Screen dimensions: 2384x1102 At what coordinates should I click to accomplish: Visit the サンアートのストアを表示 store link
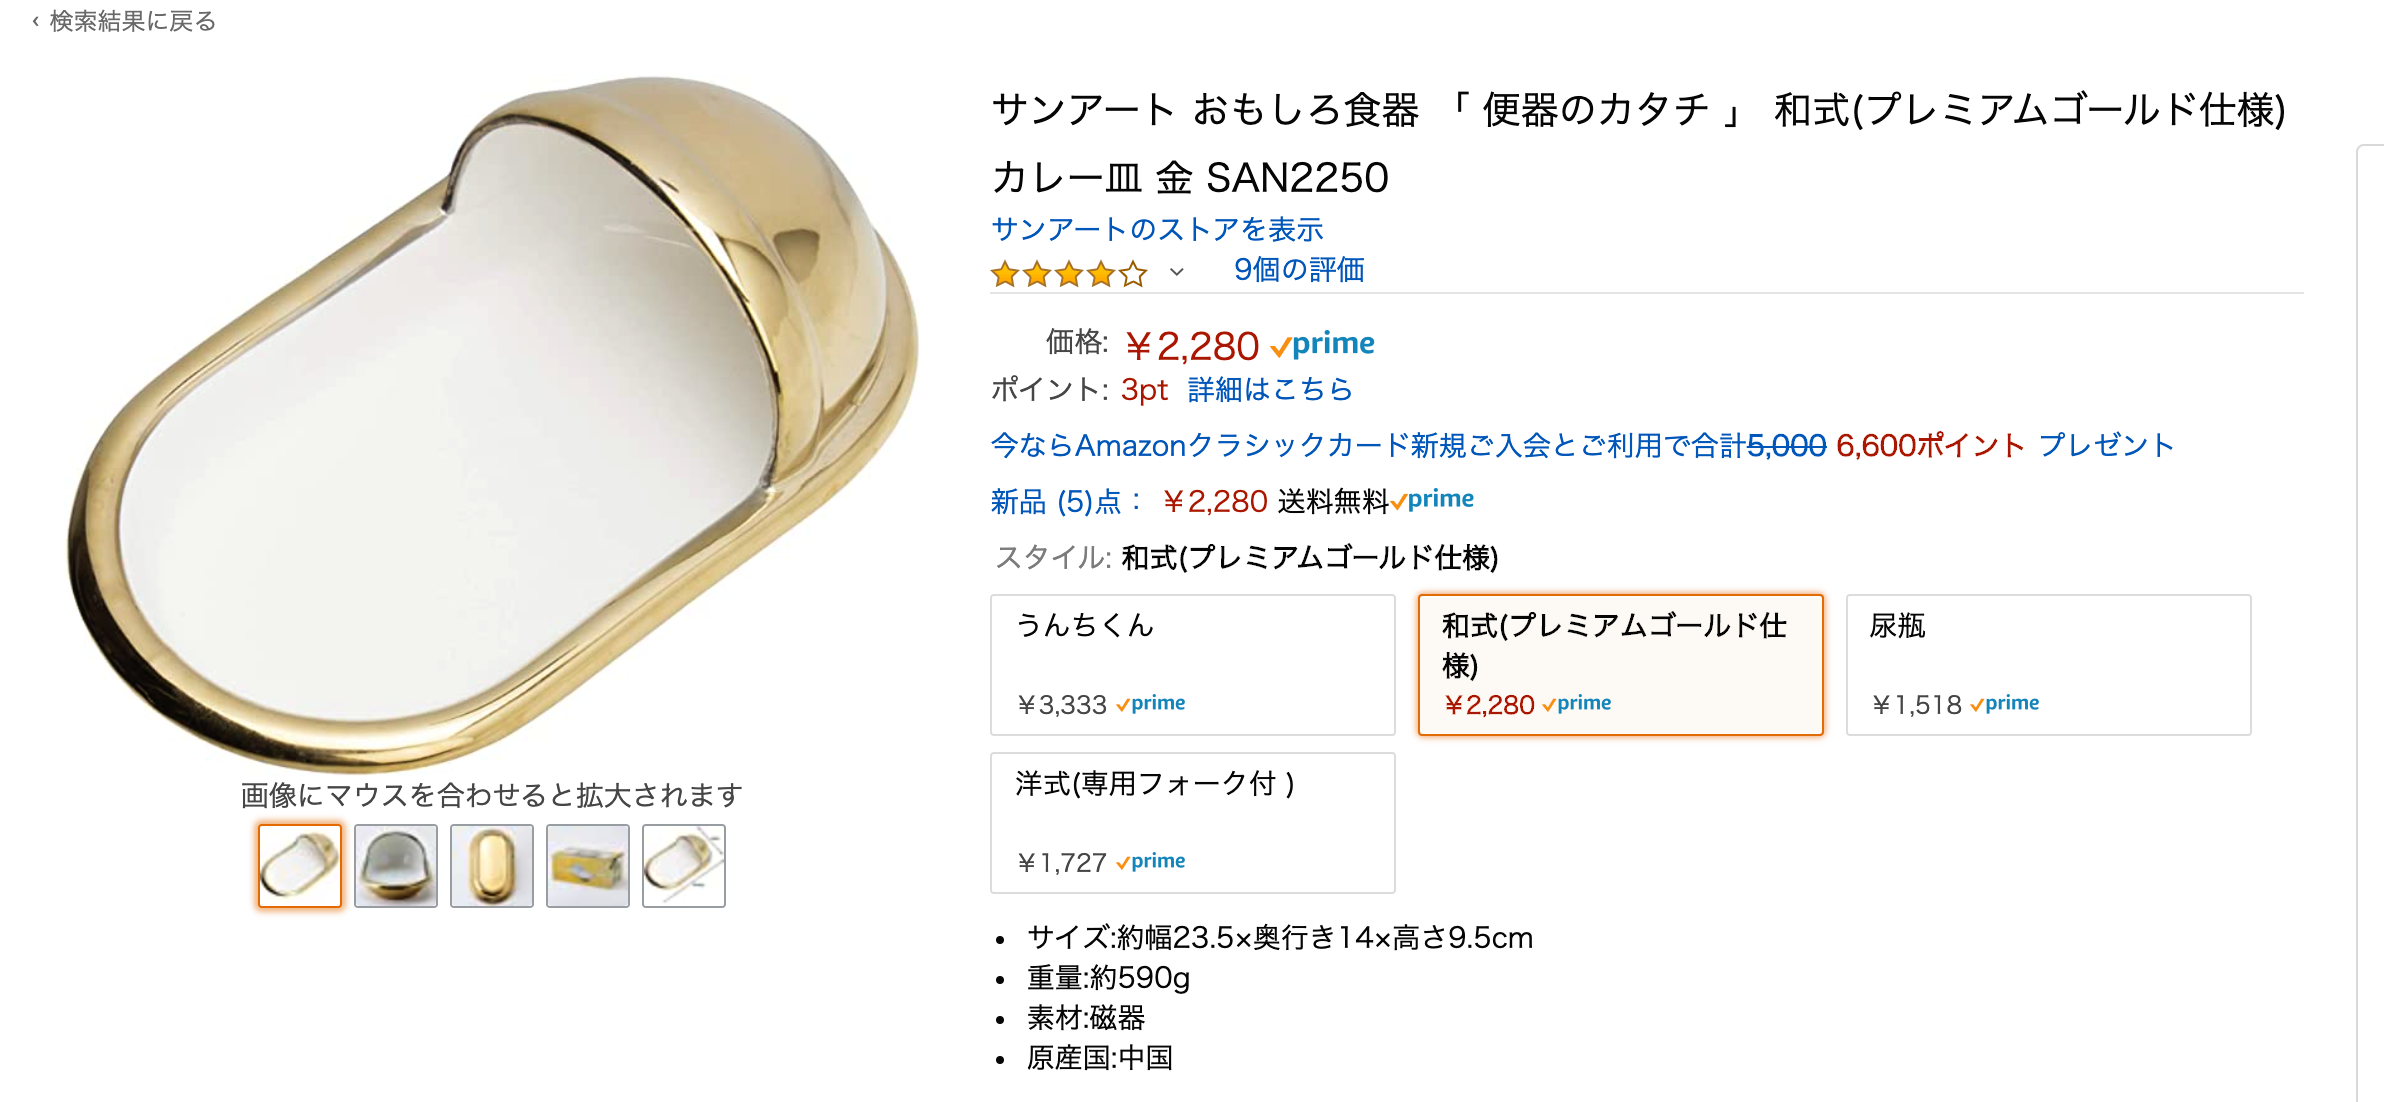coord(1157,230)
